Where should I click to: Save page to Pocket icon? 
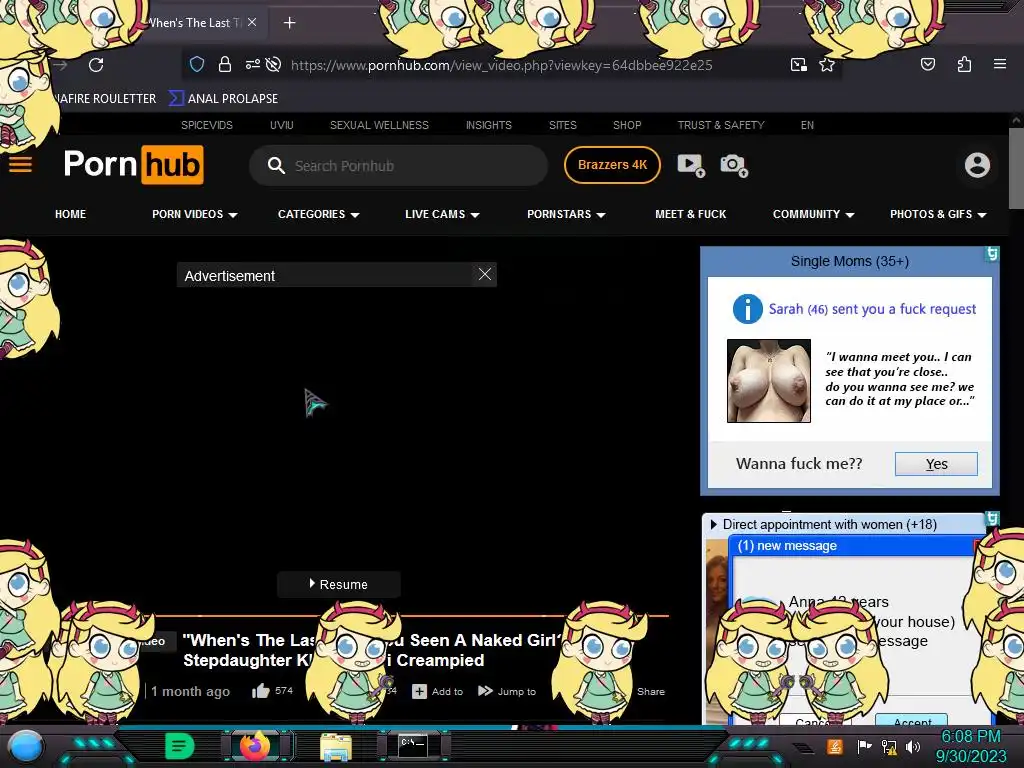927,64
